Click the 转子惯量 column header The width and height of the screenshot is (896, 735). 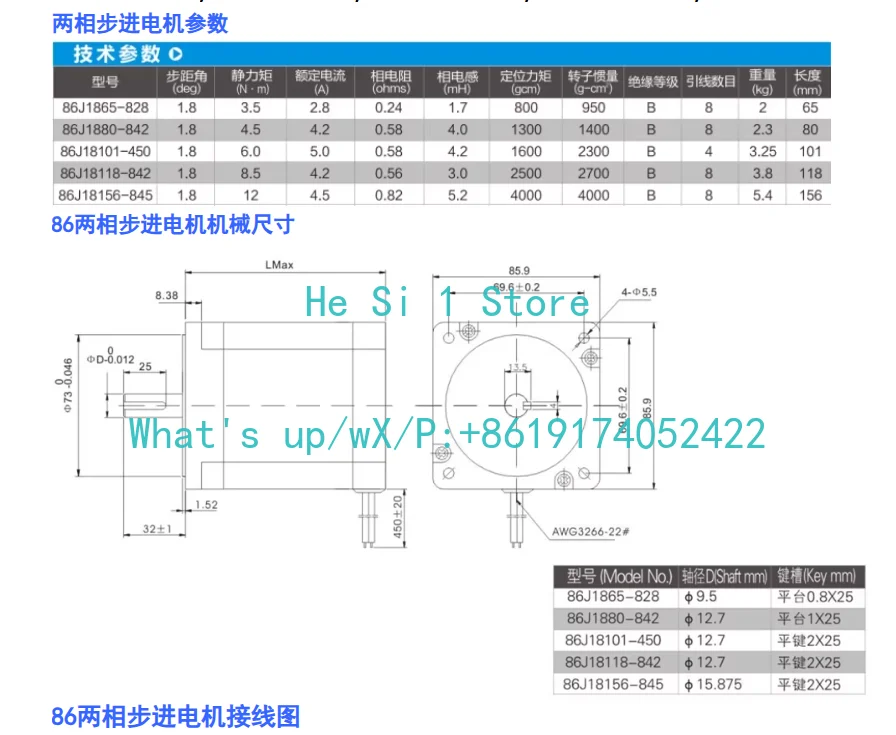coord(593,82)
